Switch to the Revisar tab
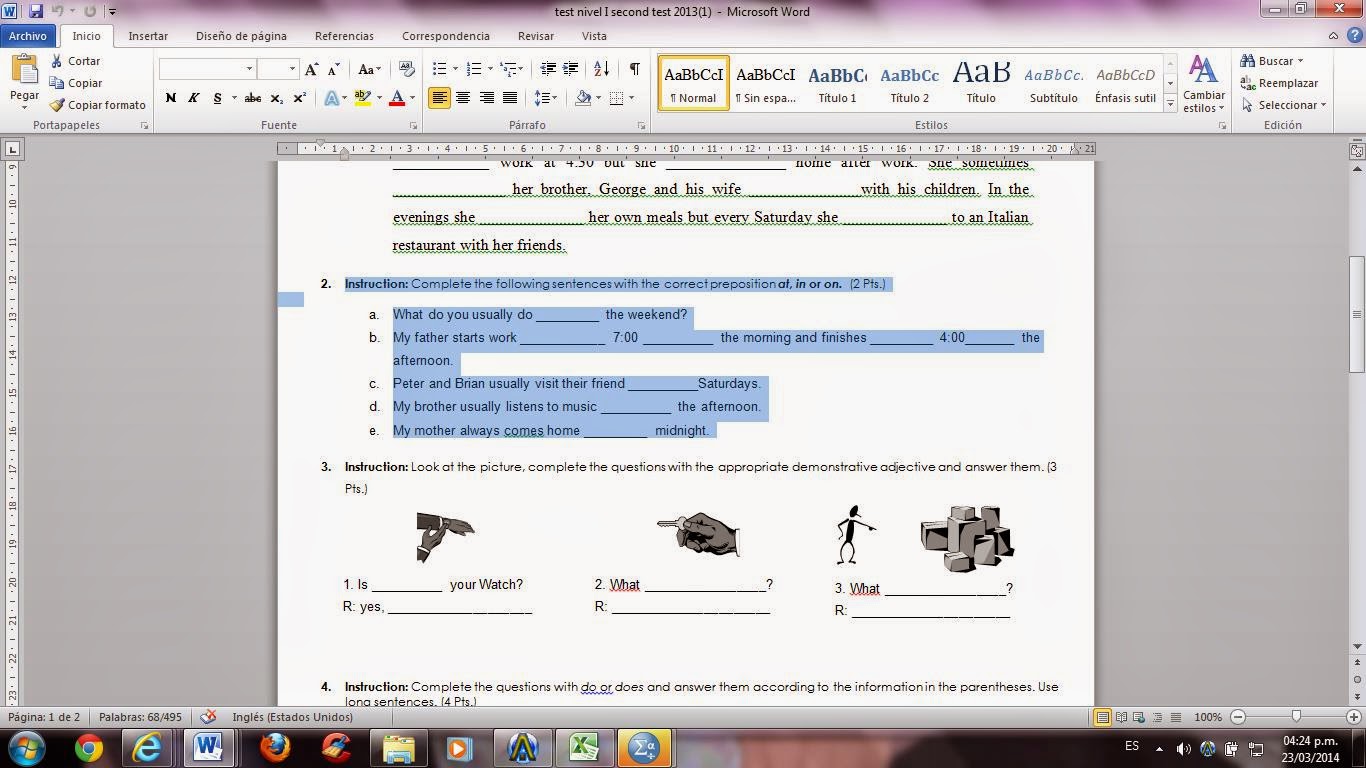The width and height of the screenshot is (1366, 768). click(536, 36)
